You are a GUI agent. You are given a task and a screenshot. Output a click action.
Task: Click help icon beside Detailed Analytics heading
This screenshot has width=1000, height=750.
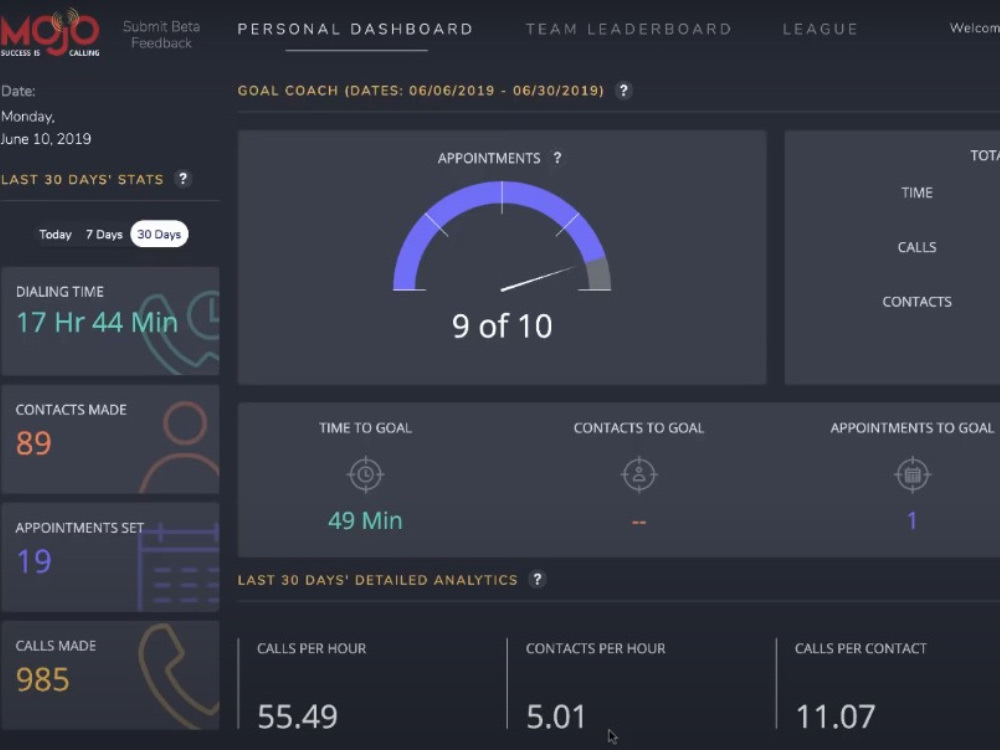click(x=538, y=579)
